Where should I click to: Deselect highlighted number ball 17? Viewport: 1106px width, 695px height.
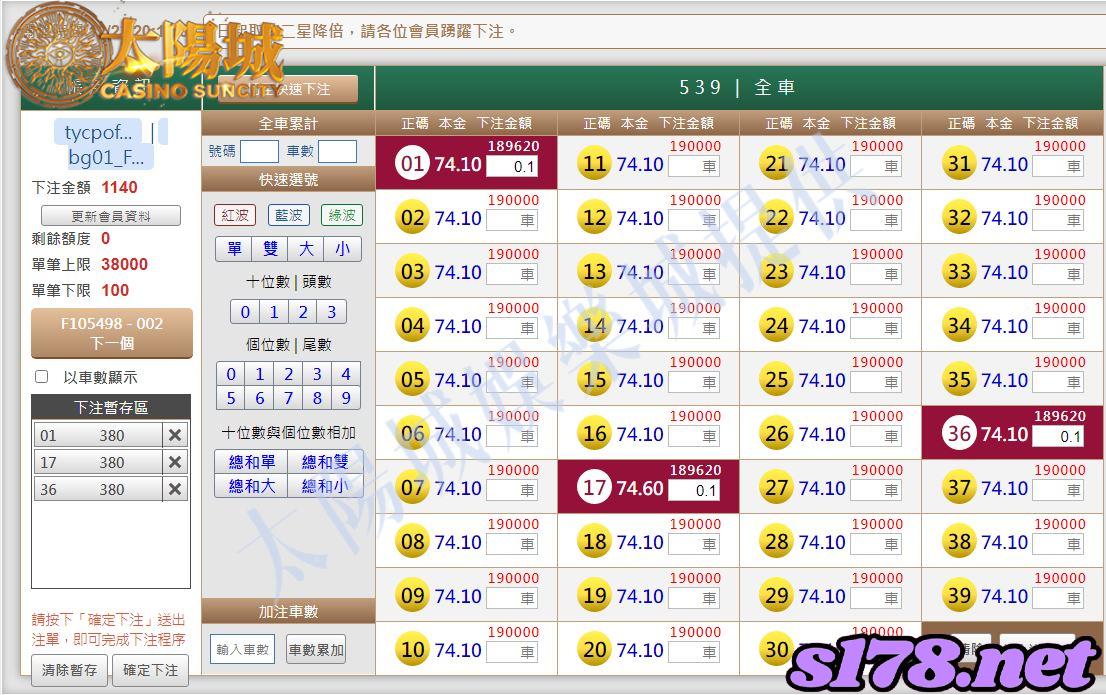[x=595, y=488]
